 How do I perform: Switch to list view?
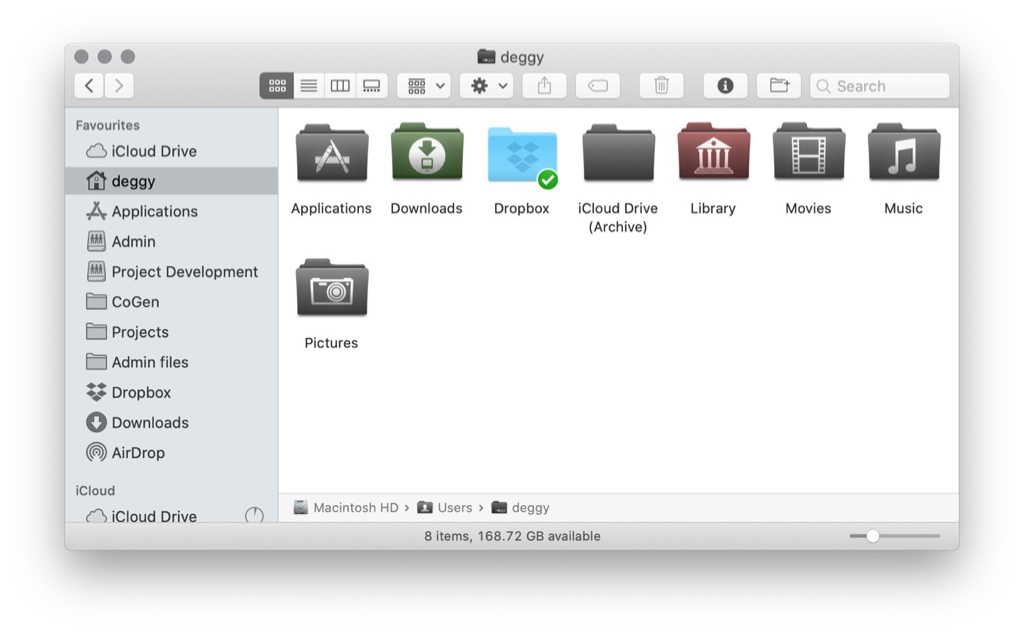(x=309, y=86)
